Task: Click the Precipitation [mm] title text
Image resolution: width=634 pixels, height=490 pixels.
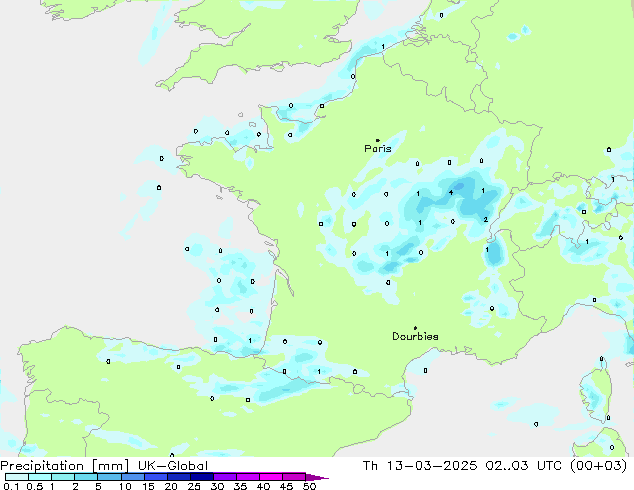Action: click(x=65, y=466)
